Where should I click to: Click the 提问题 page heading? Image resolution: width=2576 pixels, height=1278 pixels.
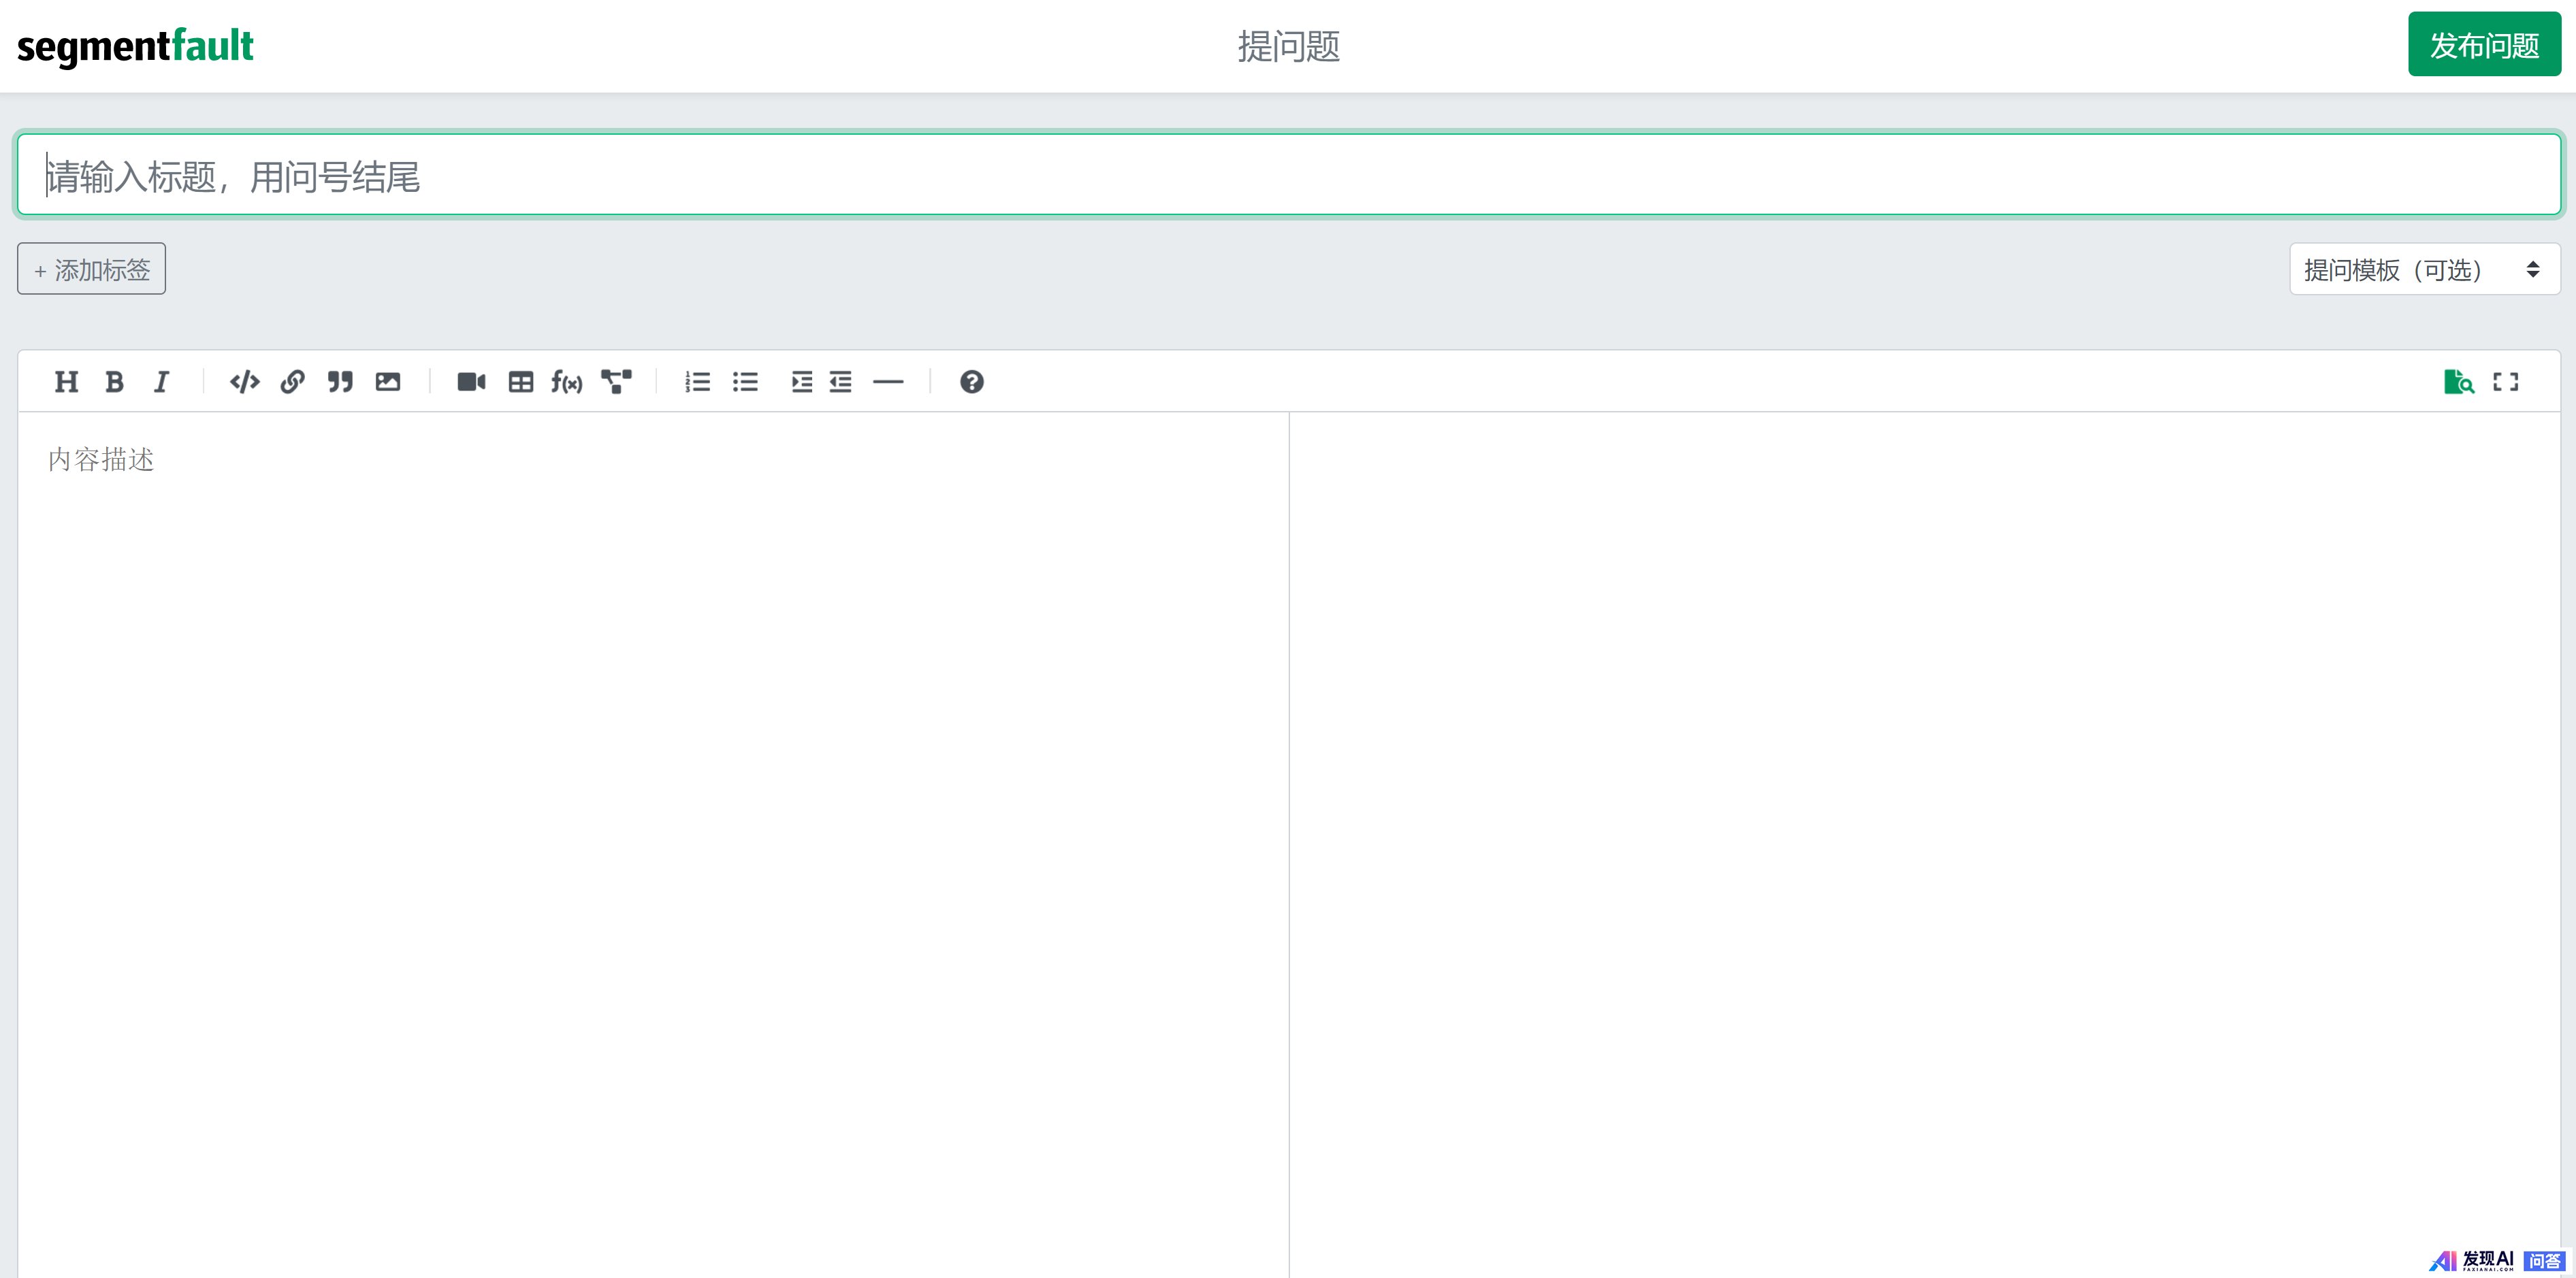click(1288, 46)
